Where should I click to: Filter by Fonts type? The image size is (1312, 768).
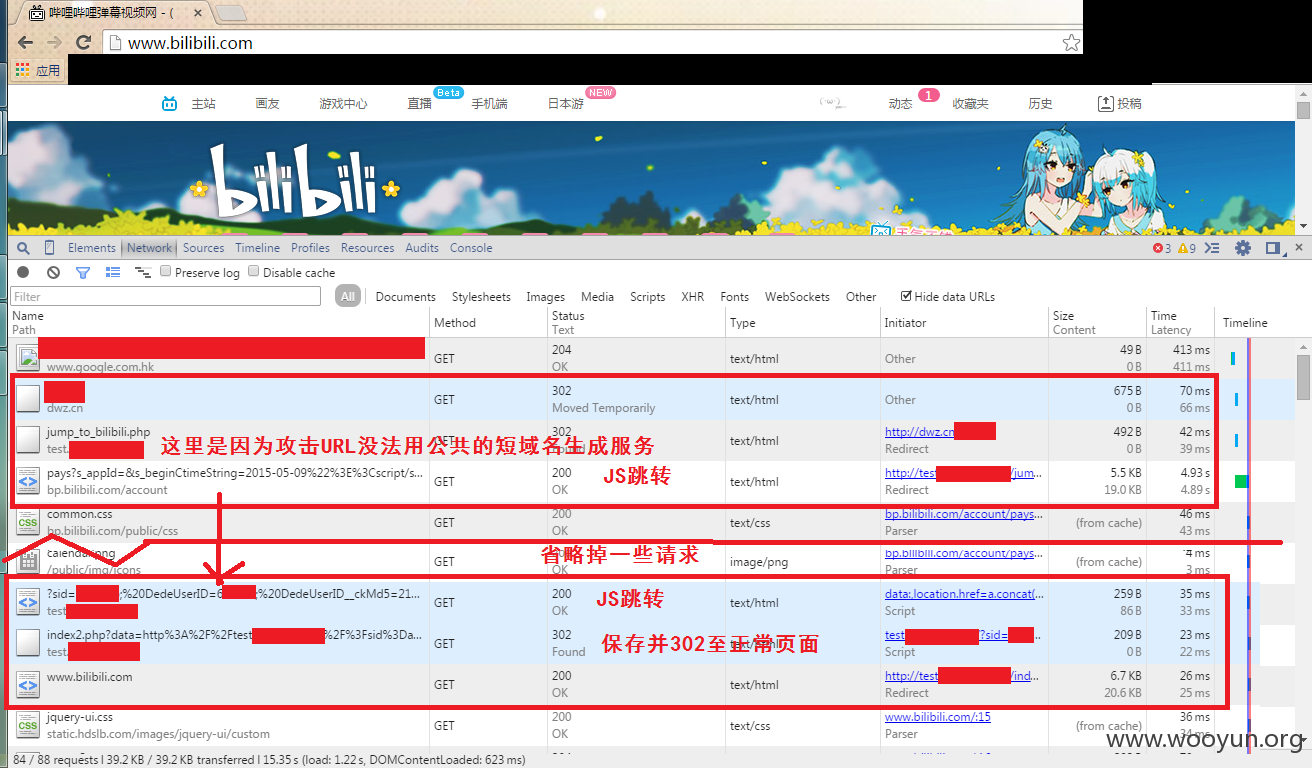735,297
